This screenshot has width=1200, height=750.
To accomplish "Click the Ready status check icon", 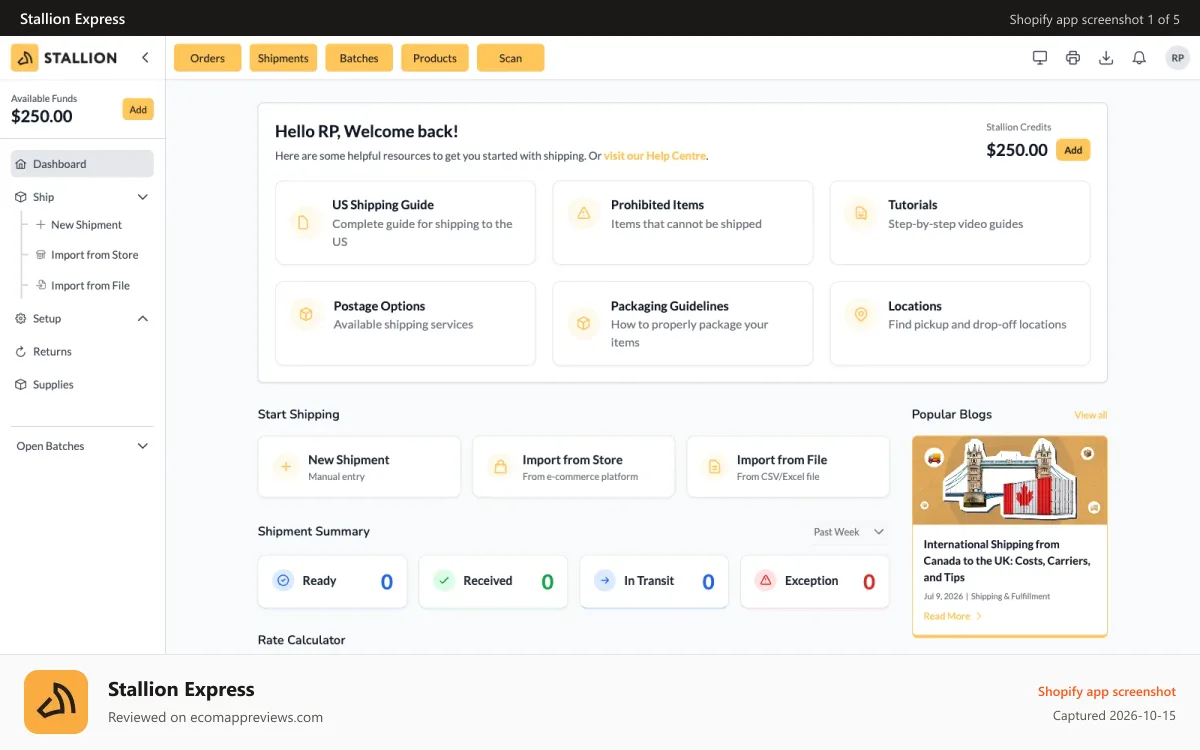I will point(283,580).
